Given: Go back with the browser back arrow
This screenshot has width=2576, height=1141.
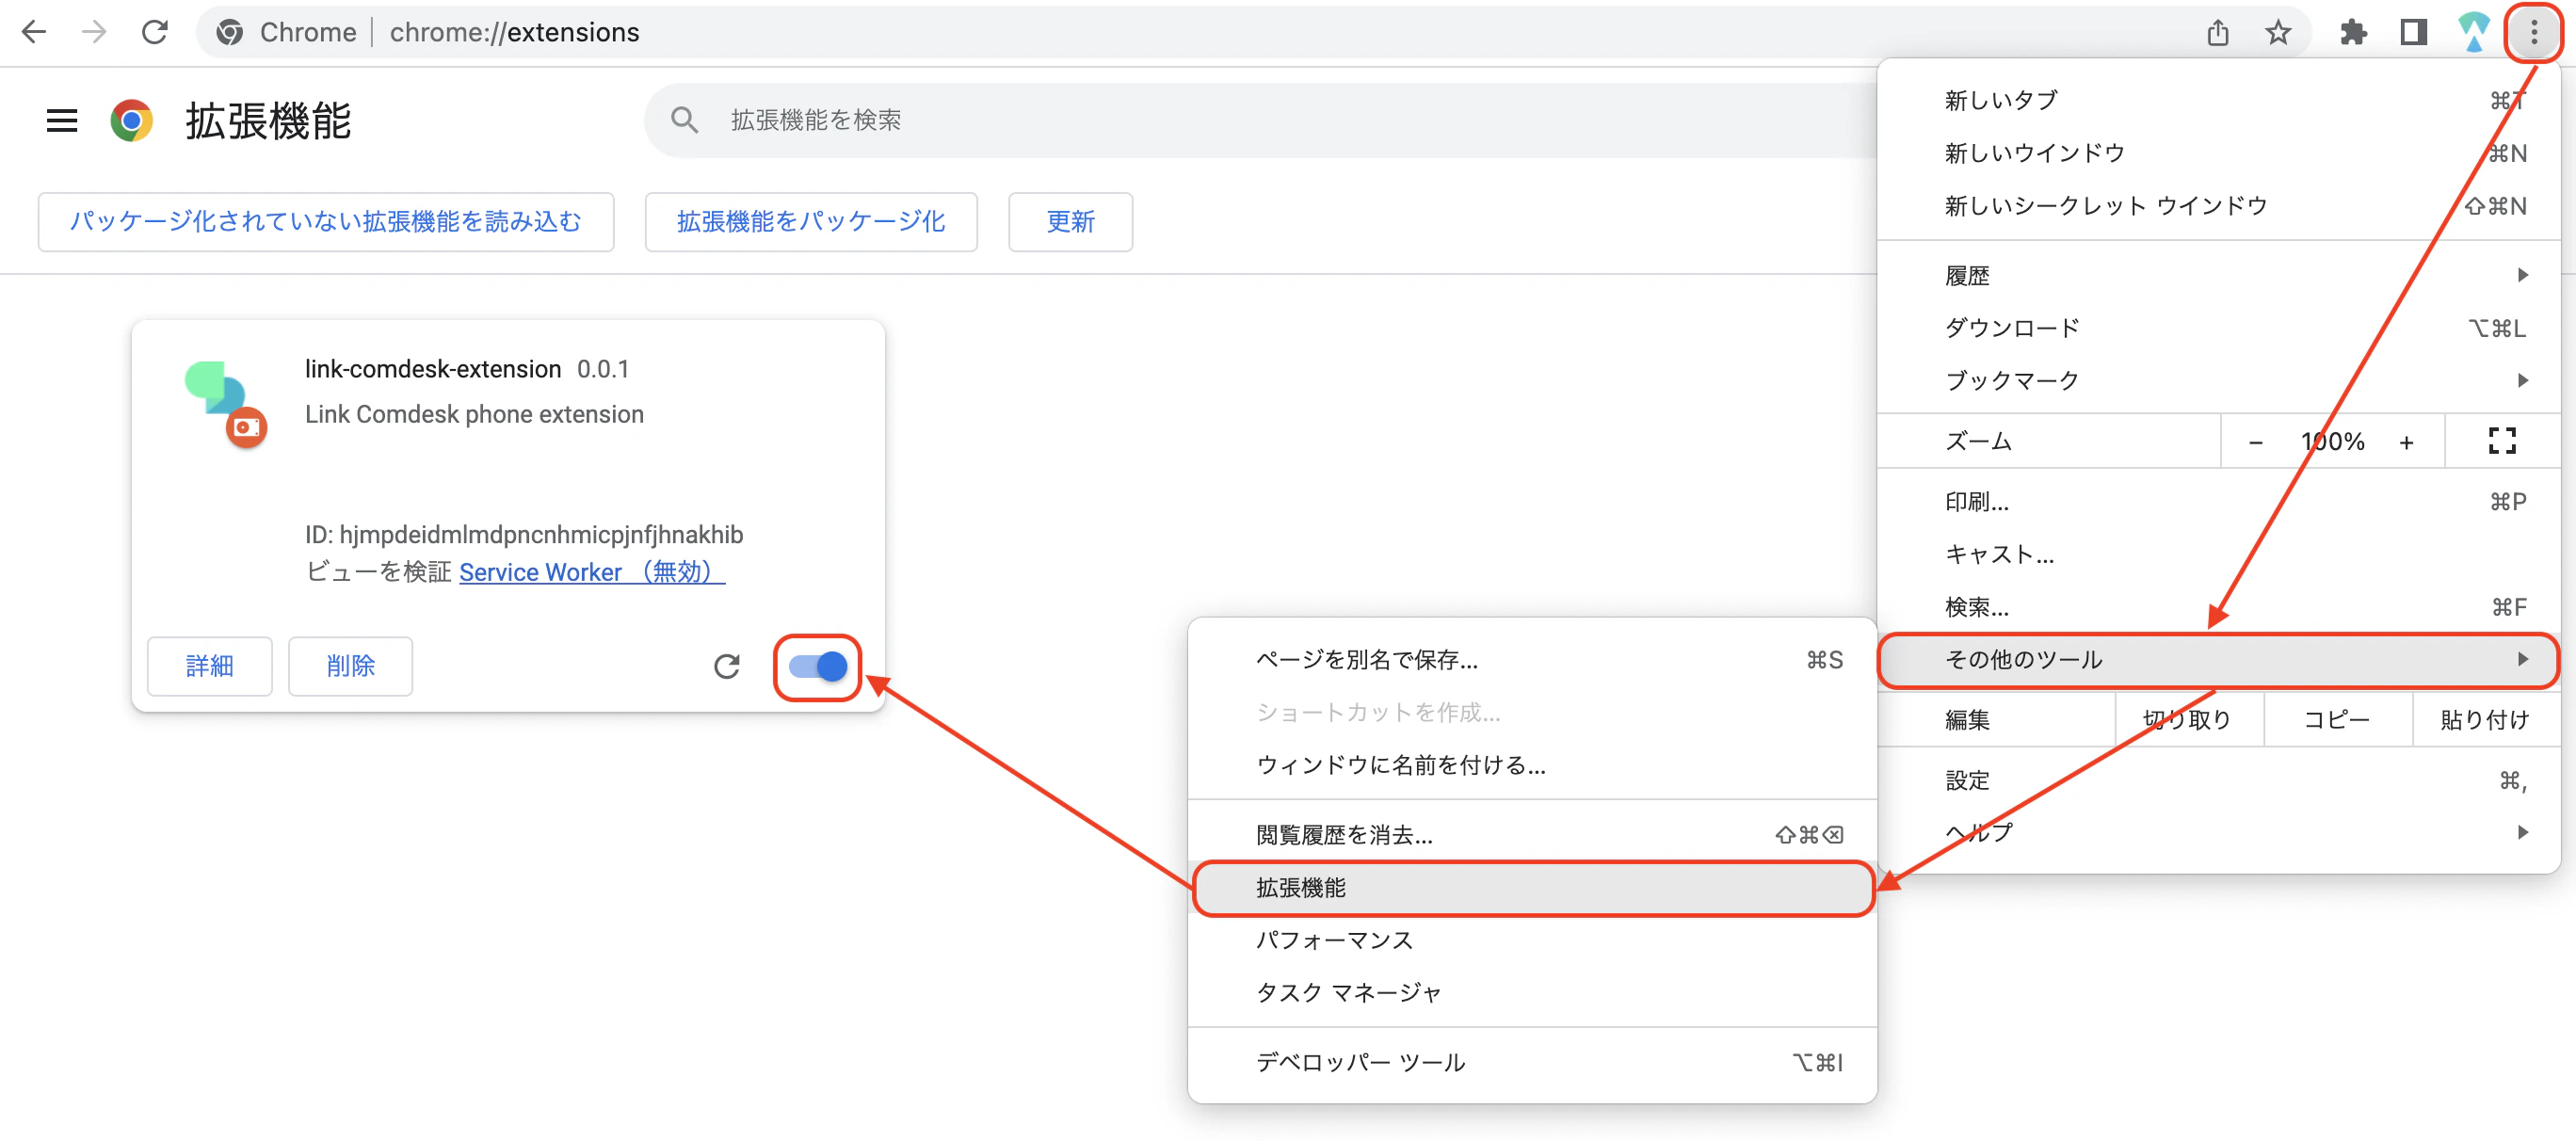Looking at the screenshot, I should pyautogui.click(x=34, y=32).
